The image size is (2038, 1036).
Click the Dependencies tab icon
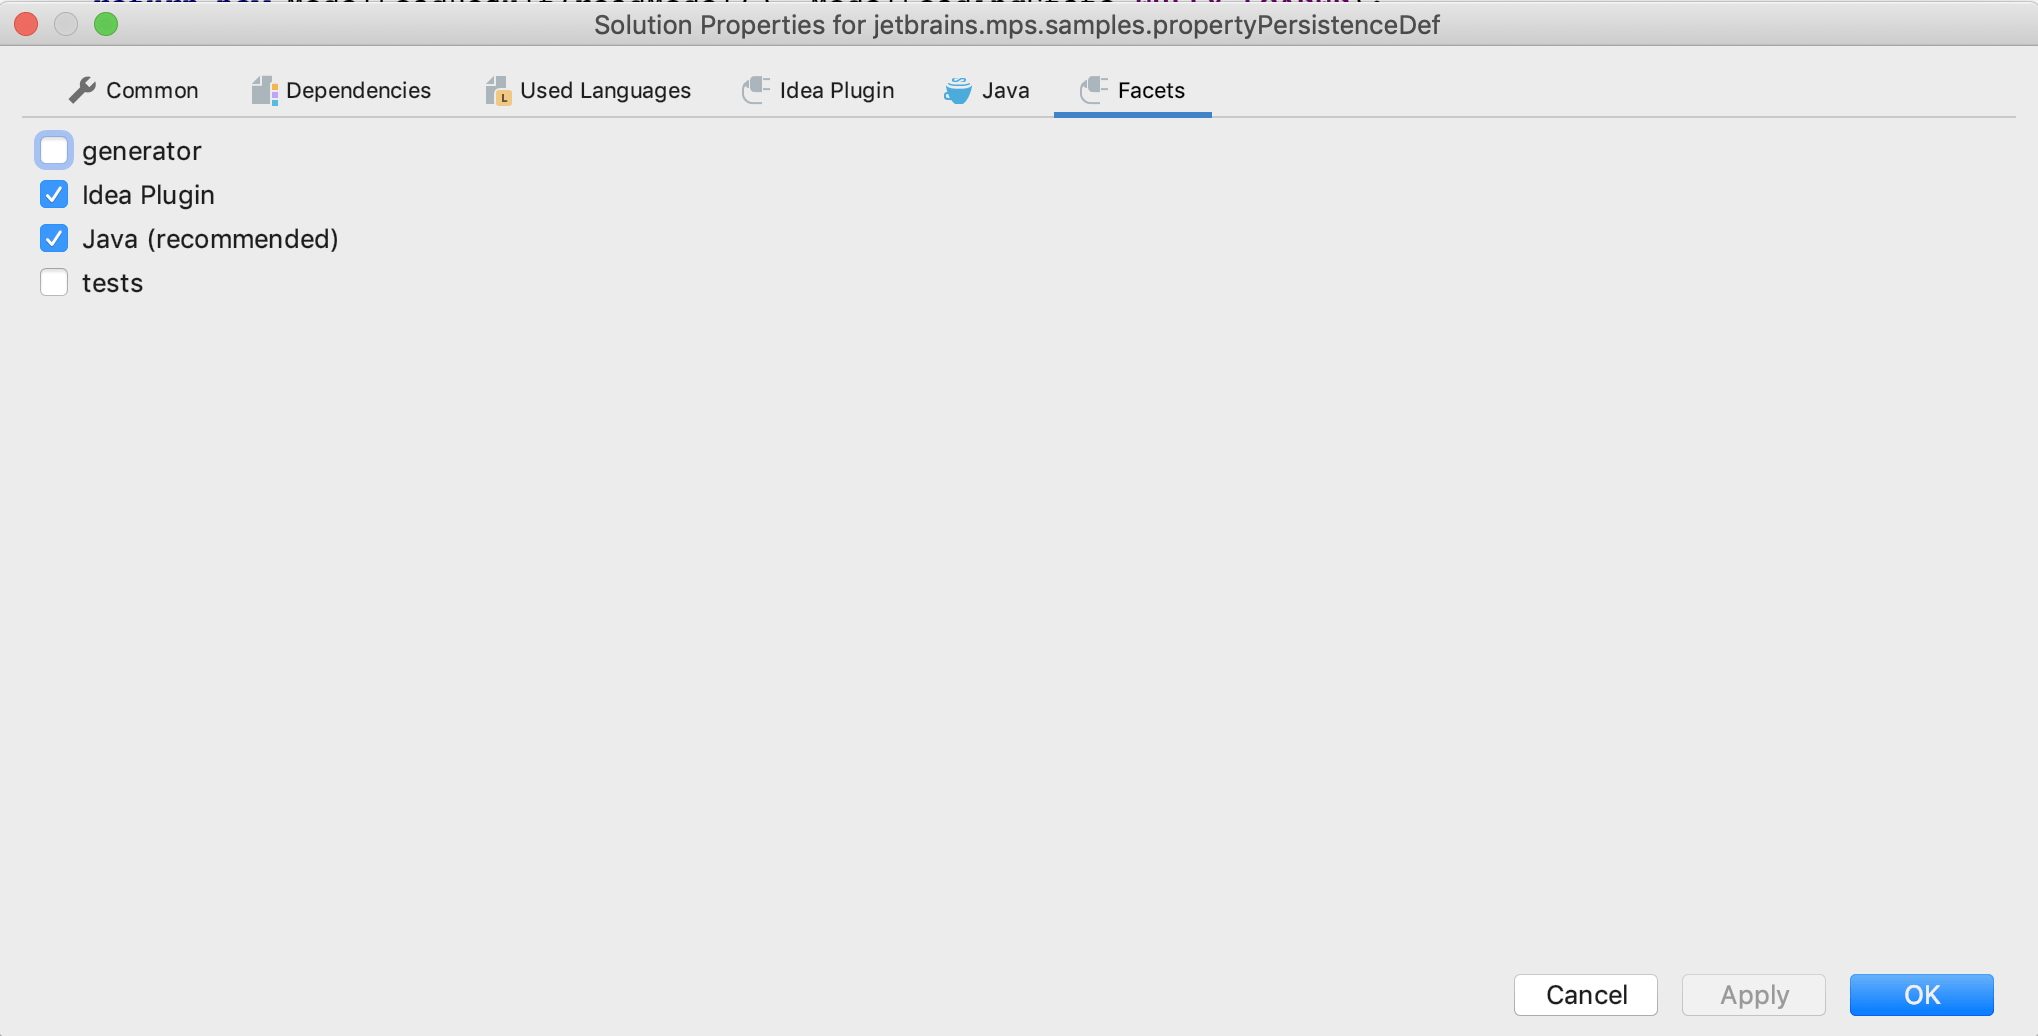264,91
